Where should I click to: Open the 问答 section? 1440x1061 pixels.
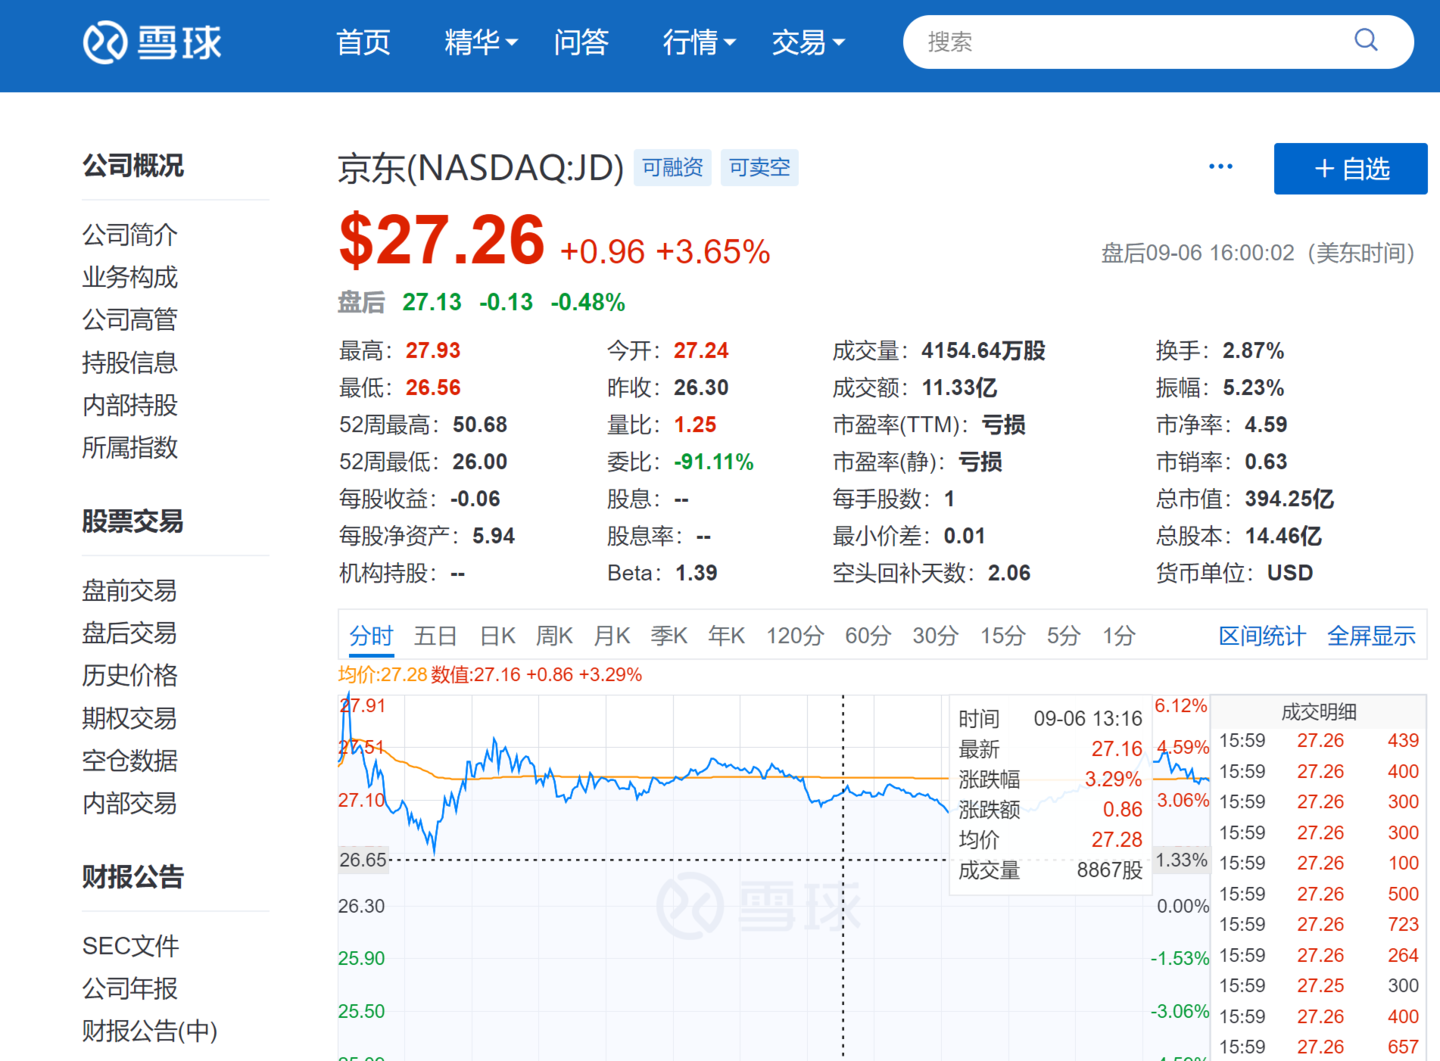click(581, 43)
